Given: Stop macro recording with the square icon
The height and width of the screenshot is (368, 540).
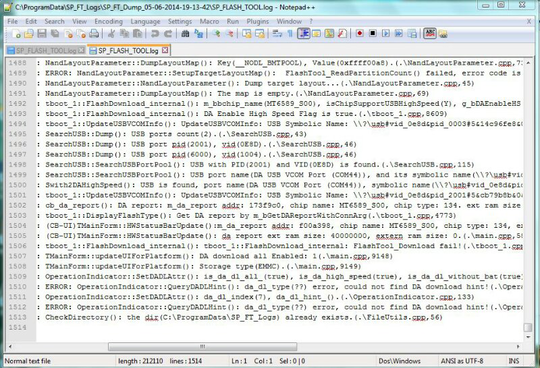Looking at the screenshot, I should tap(373, 33).
